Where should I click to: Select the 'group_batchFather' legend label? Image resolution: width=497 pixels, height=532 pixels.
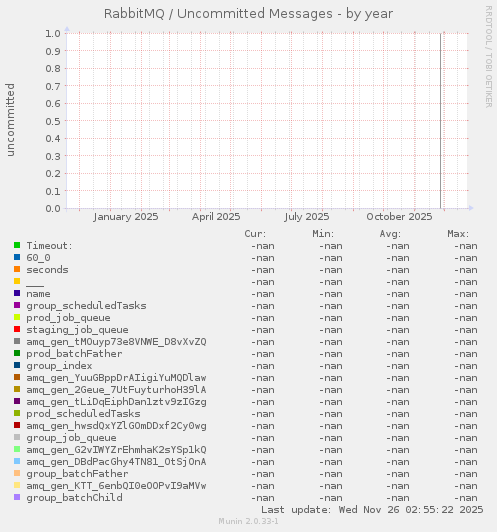pyautogui.click(x=77, y=474)
